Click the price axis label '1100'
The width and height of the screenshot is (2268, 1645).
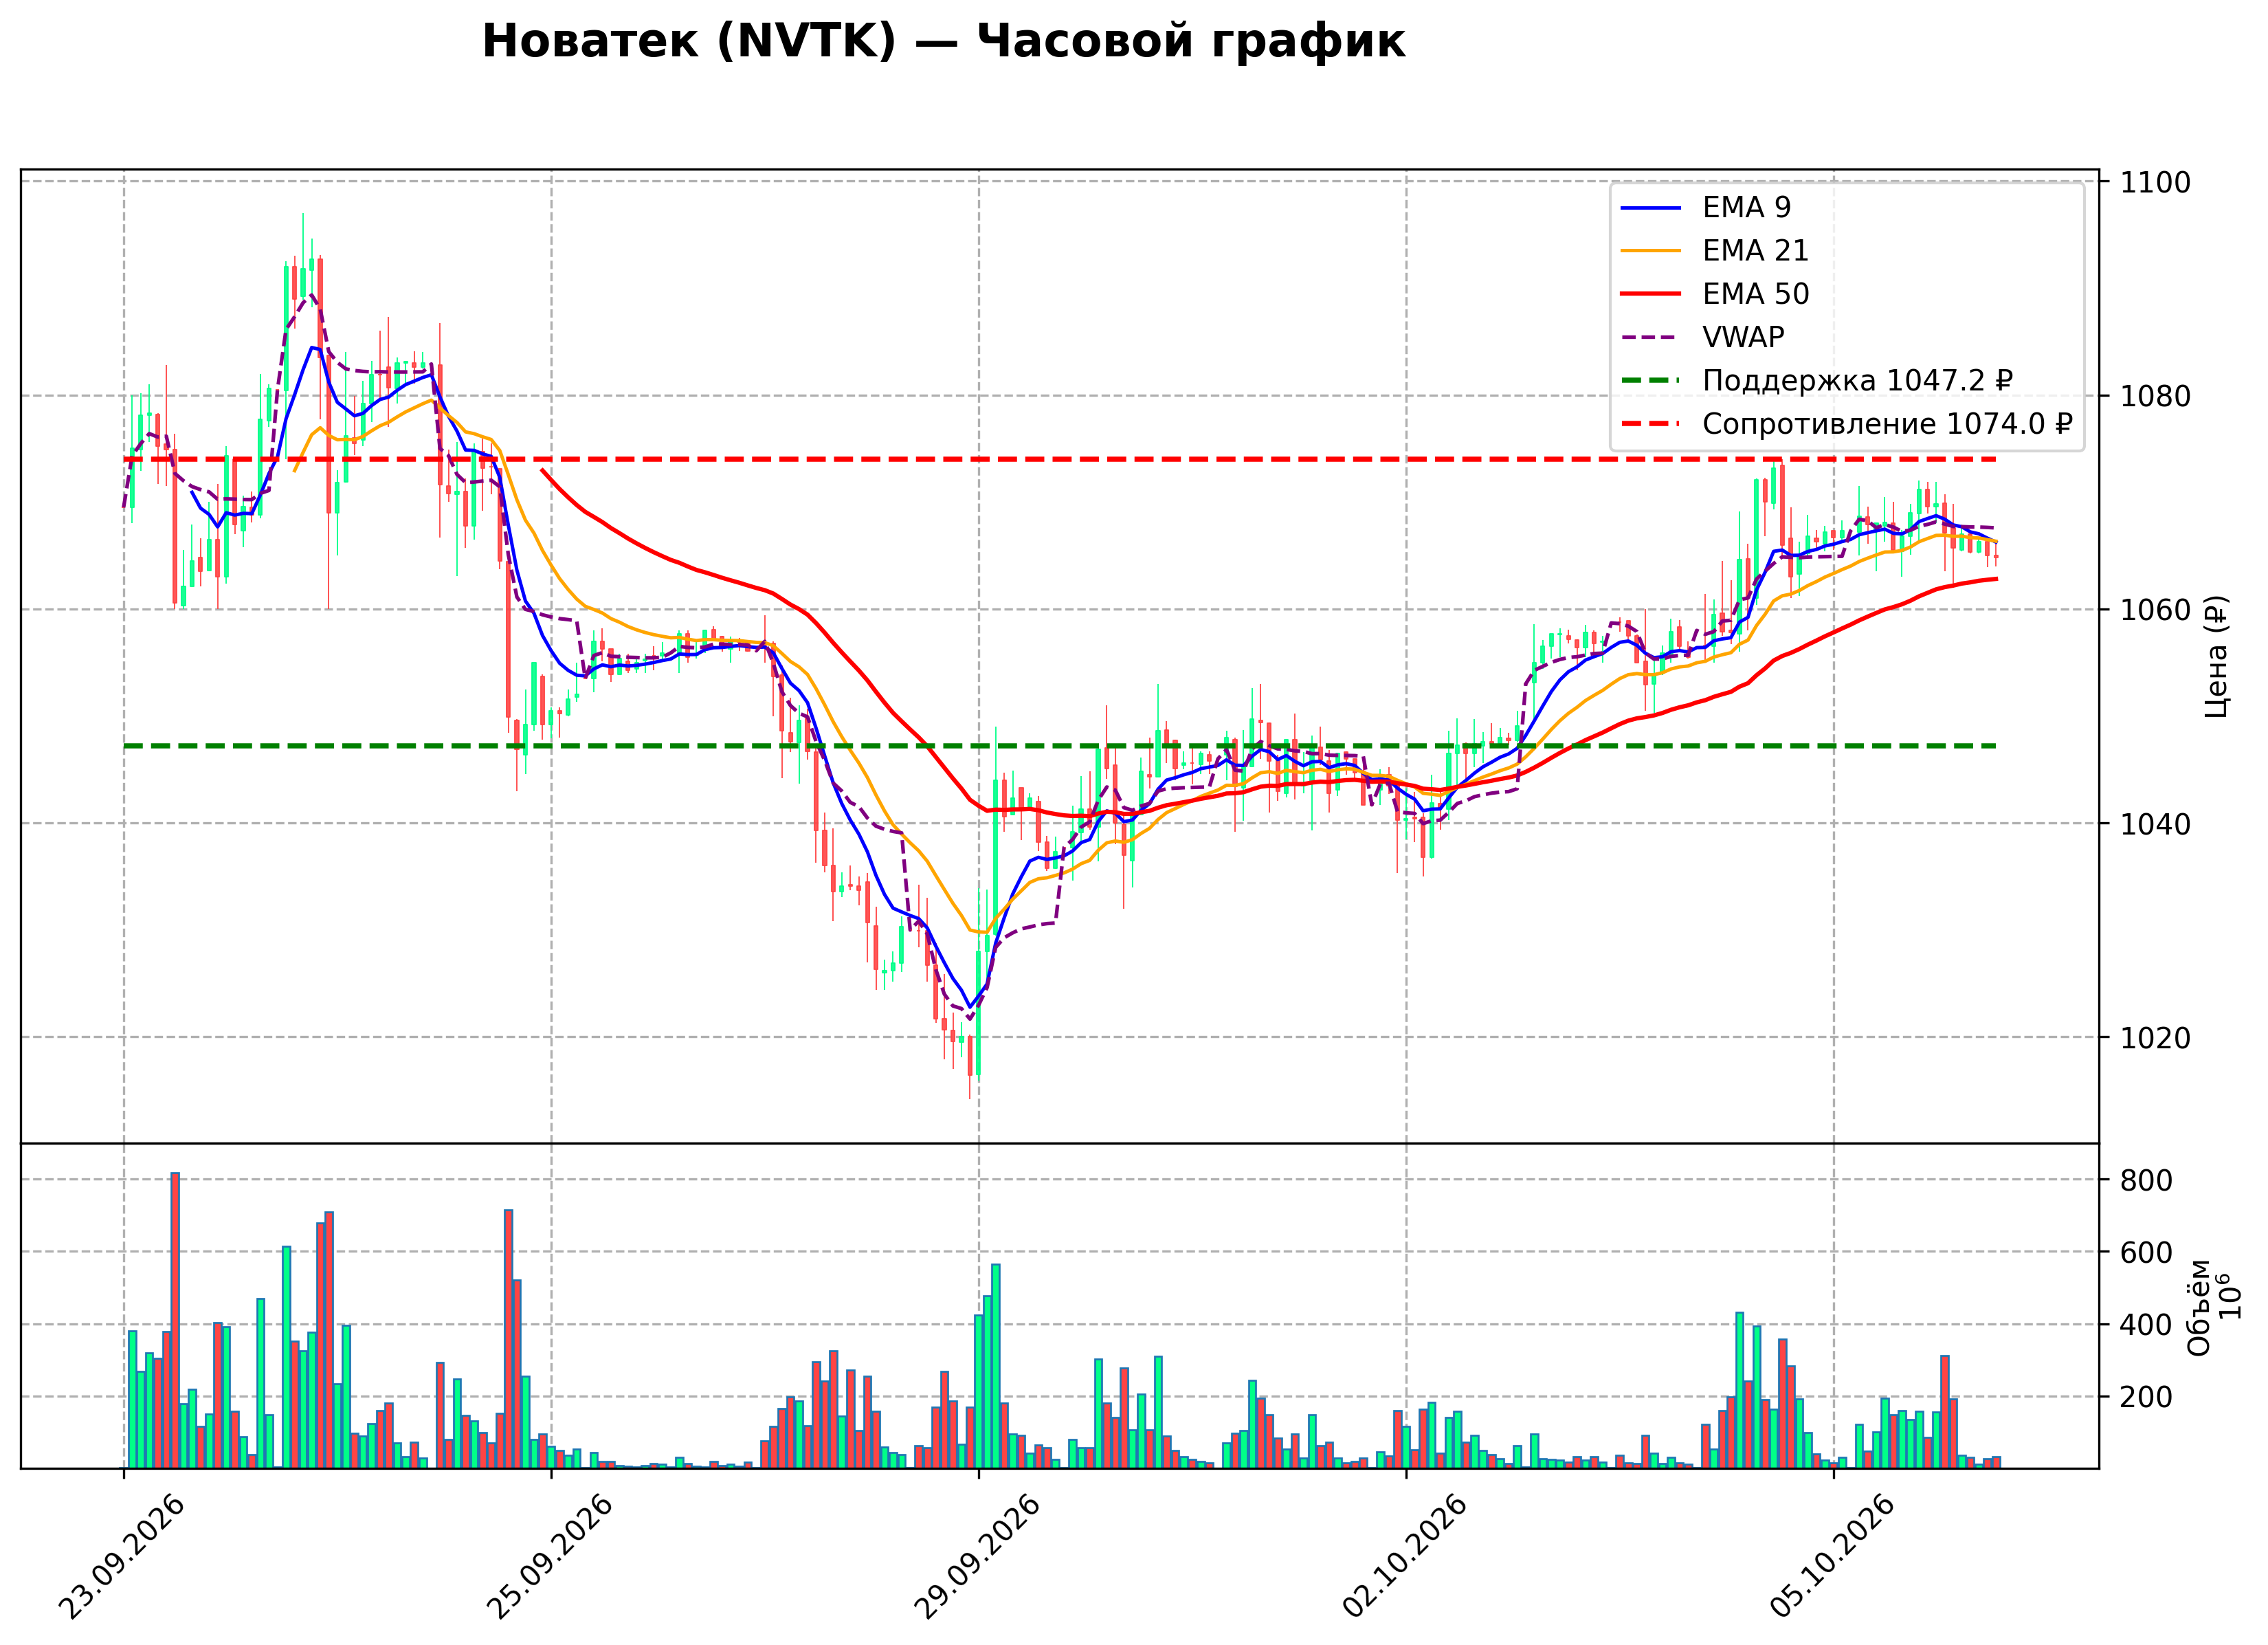[x=2156, y=183]
